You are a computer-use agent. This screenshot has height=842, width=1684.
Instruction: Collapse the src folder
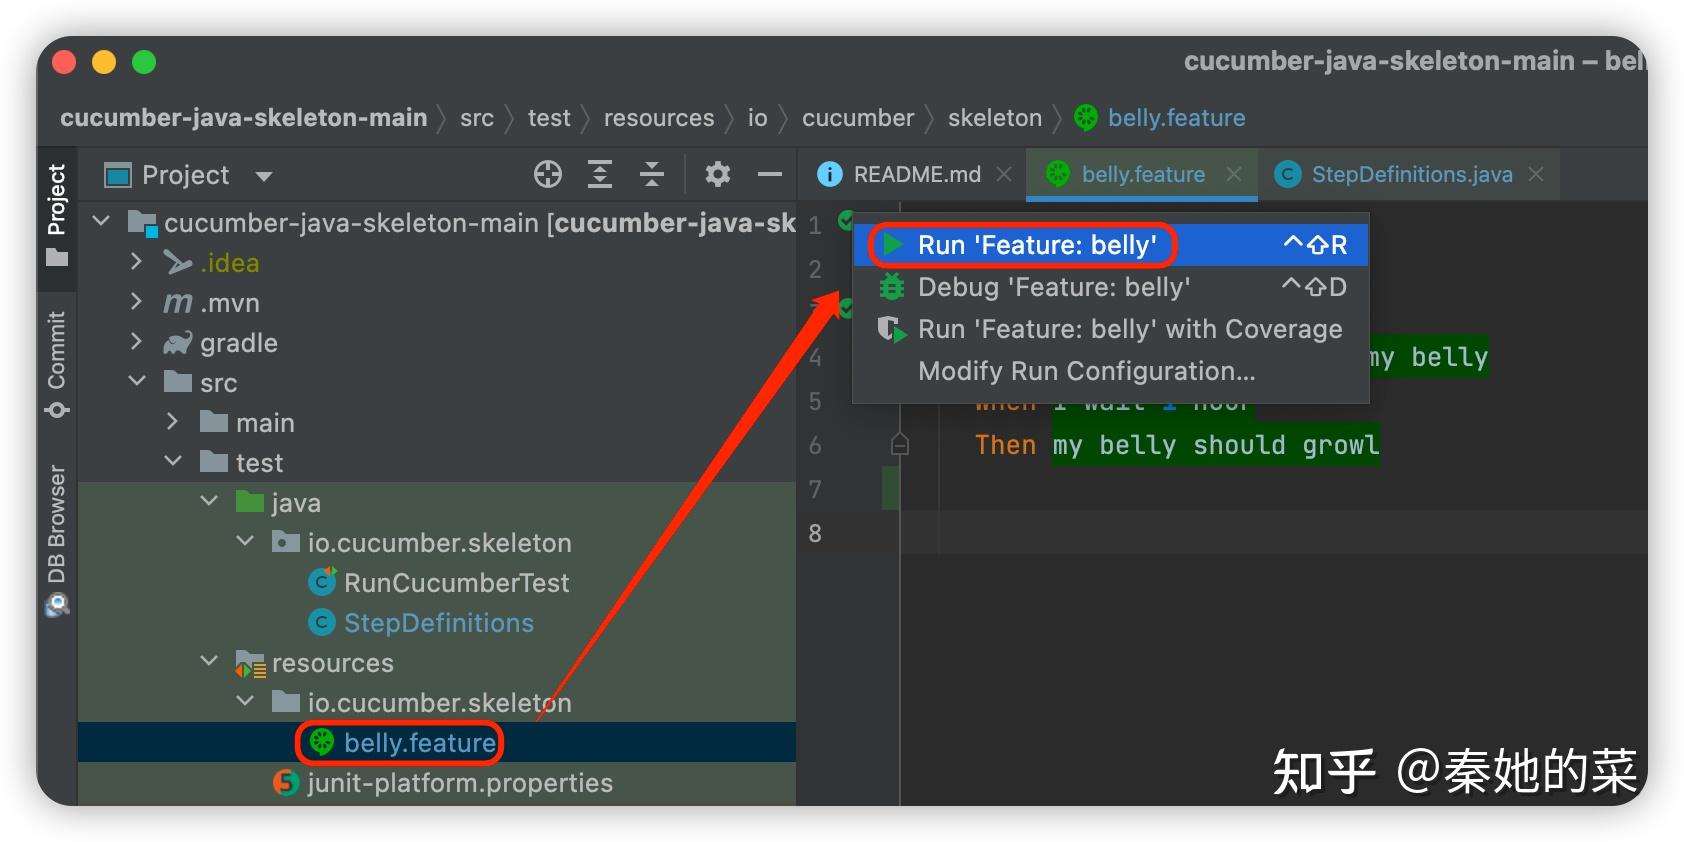(137, 382)
